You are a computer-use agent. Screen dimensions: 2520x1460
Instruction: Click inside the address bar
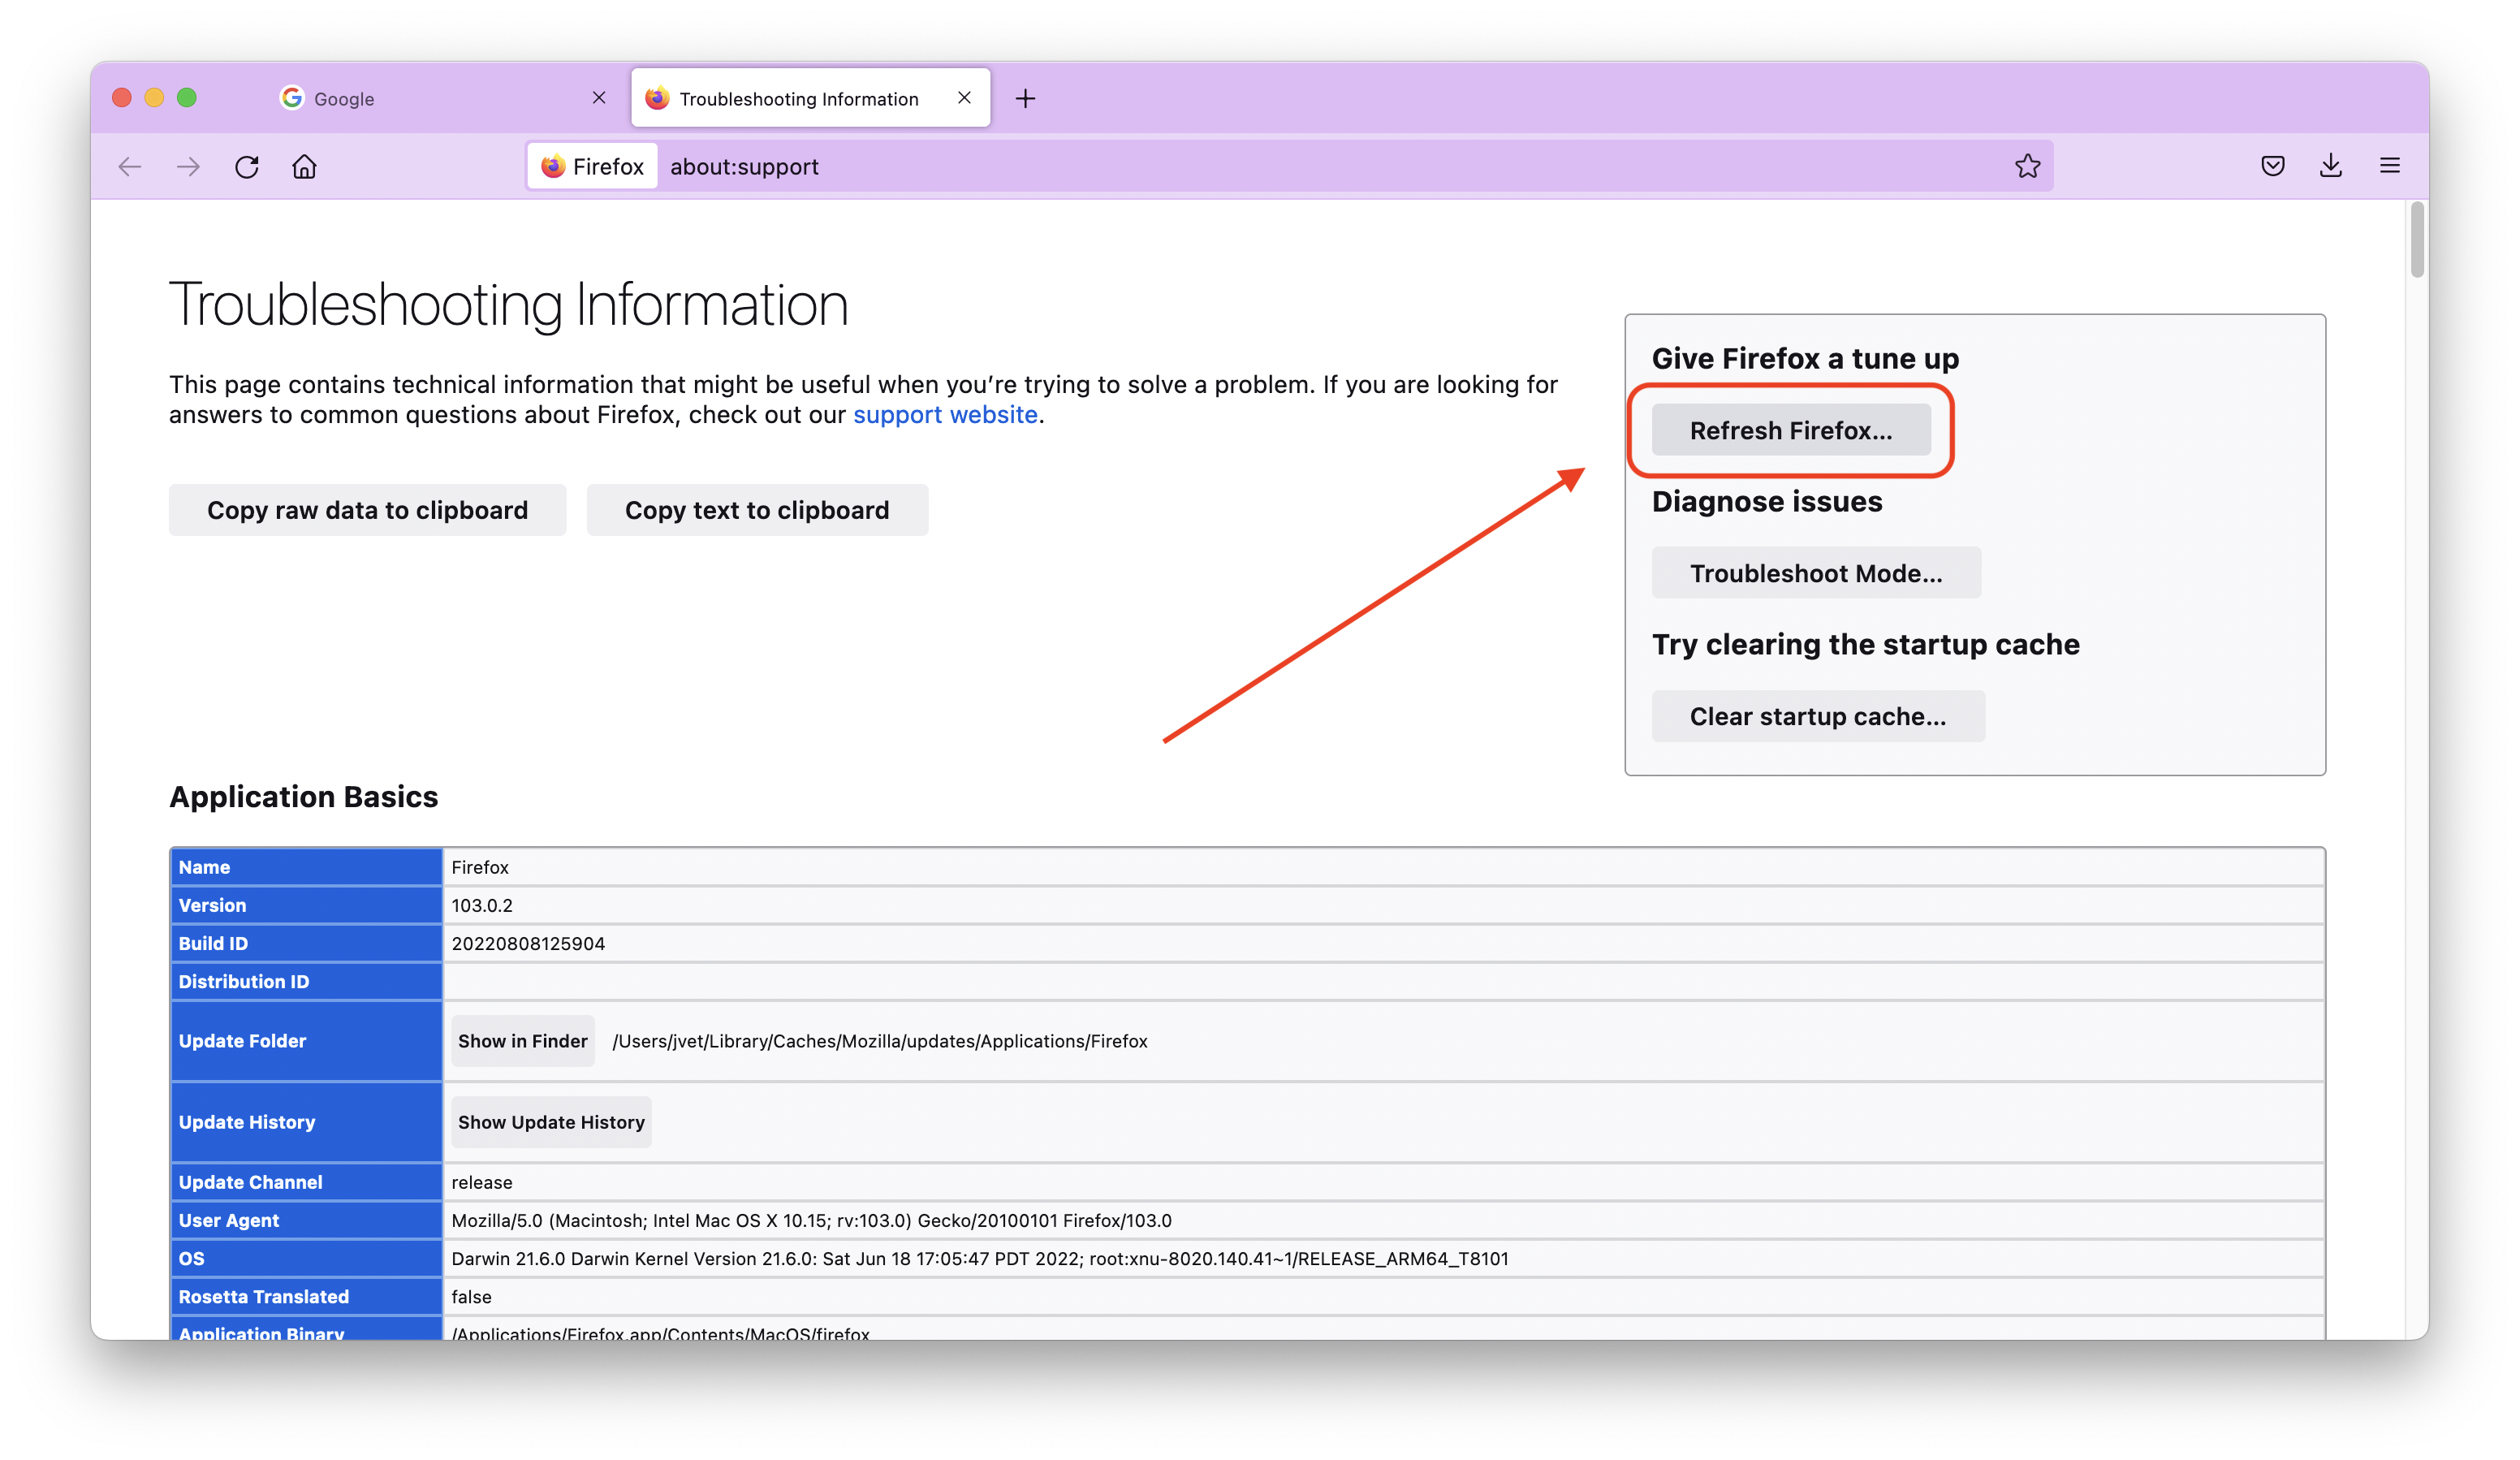[1200, 166]
